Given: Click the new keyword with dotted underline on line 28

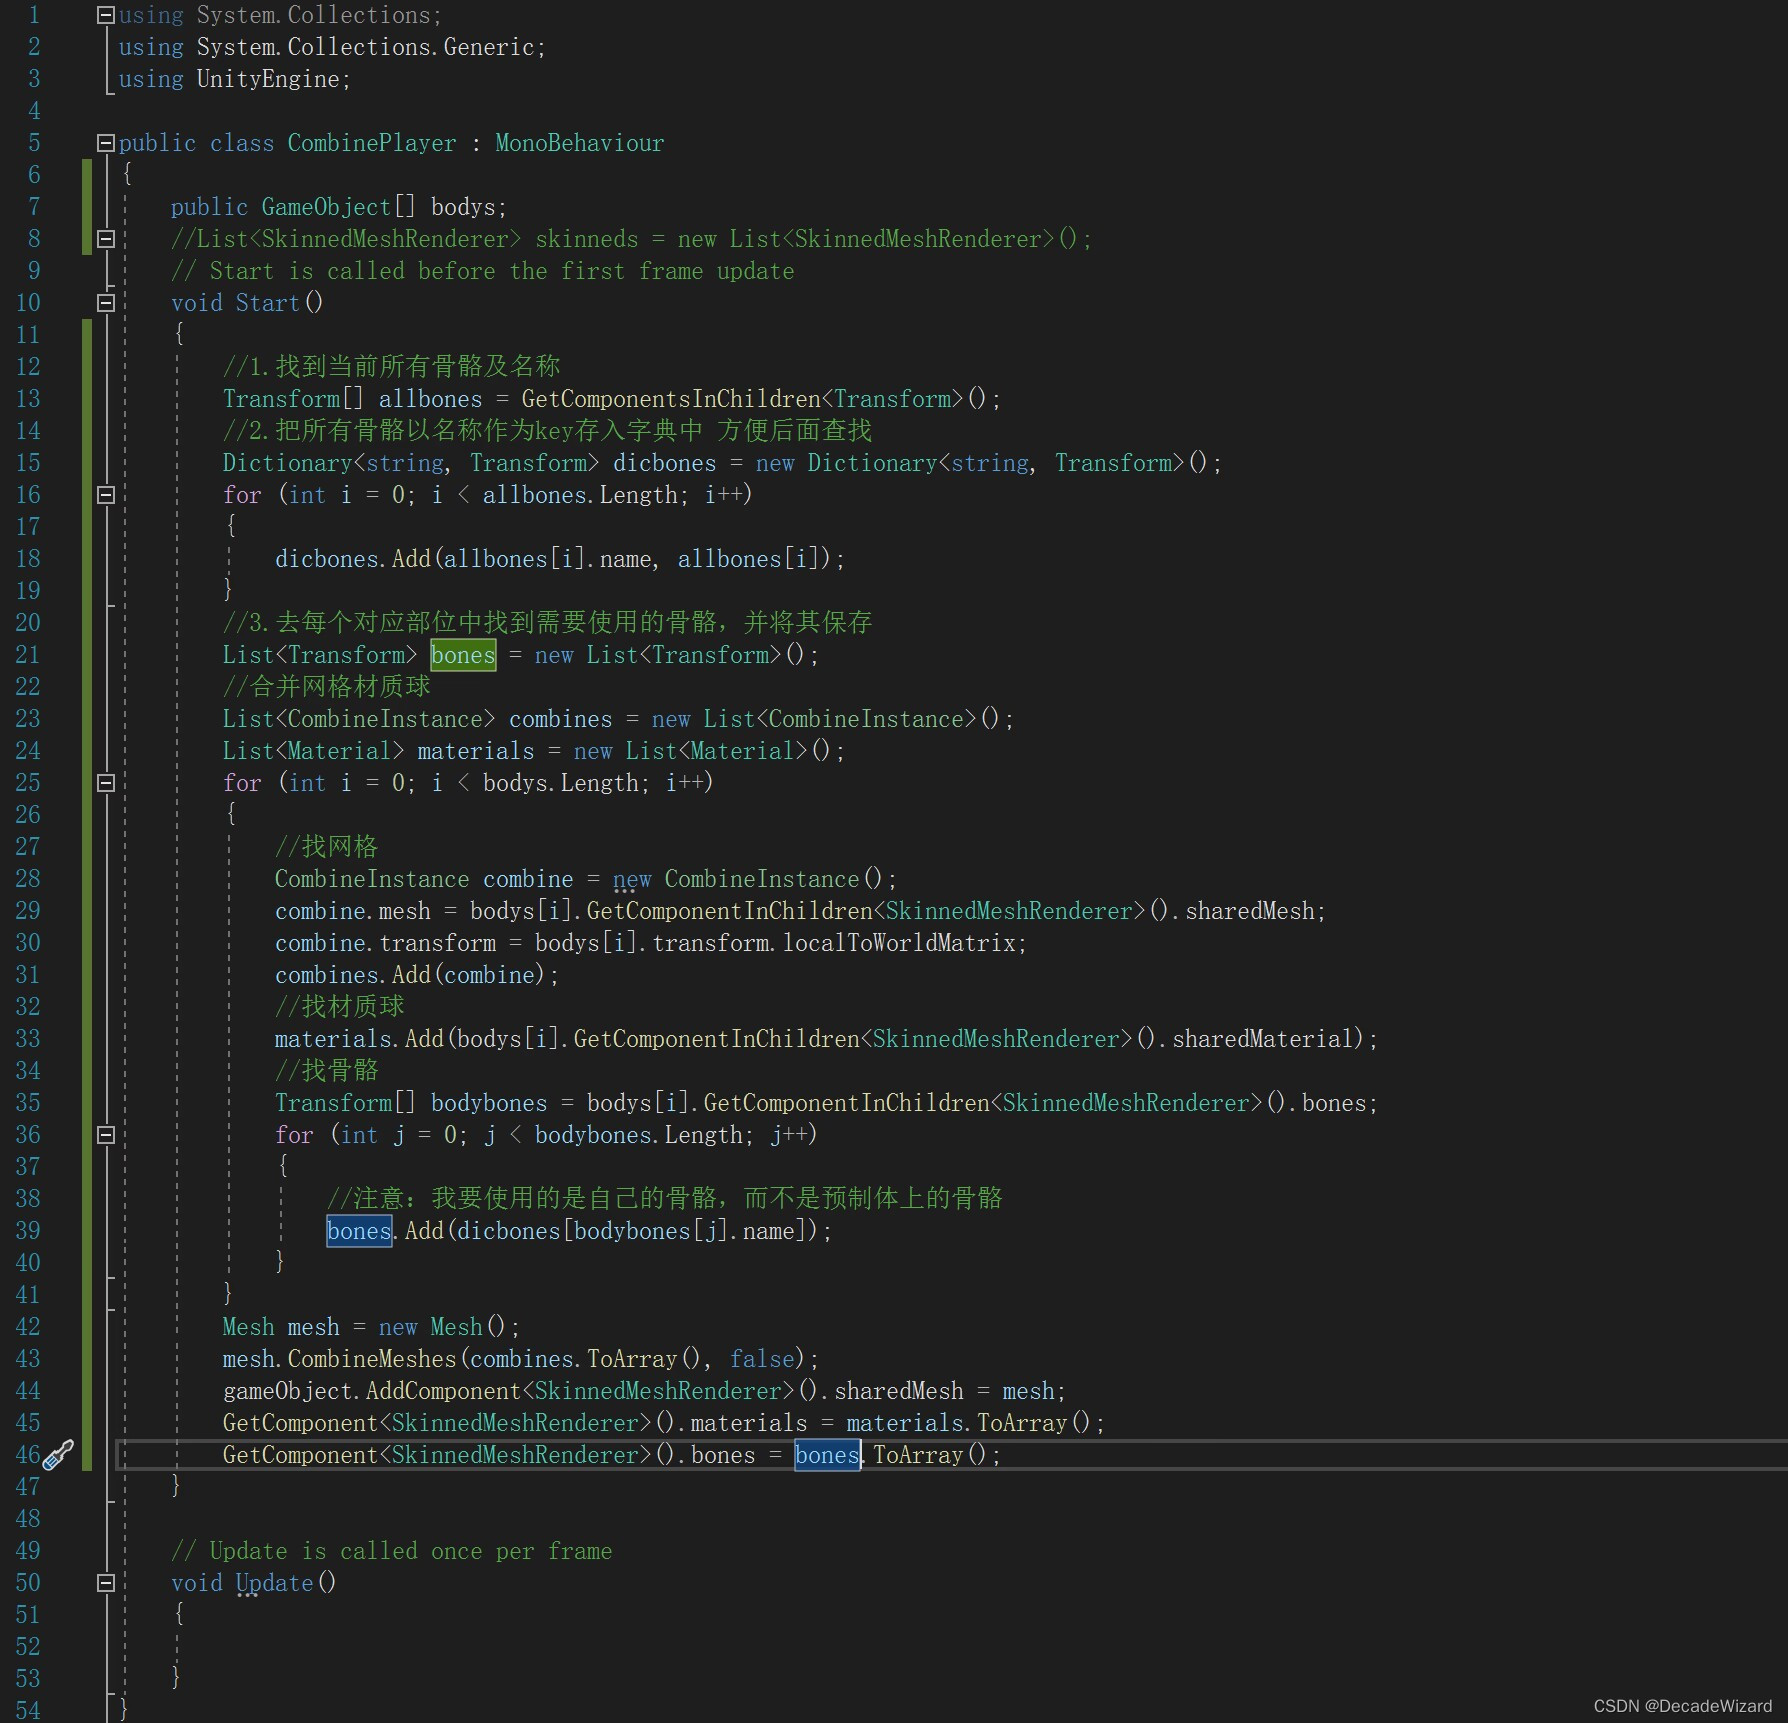Looking at the screenshot, I should (x=631, y=879).
